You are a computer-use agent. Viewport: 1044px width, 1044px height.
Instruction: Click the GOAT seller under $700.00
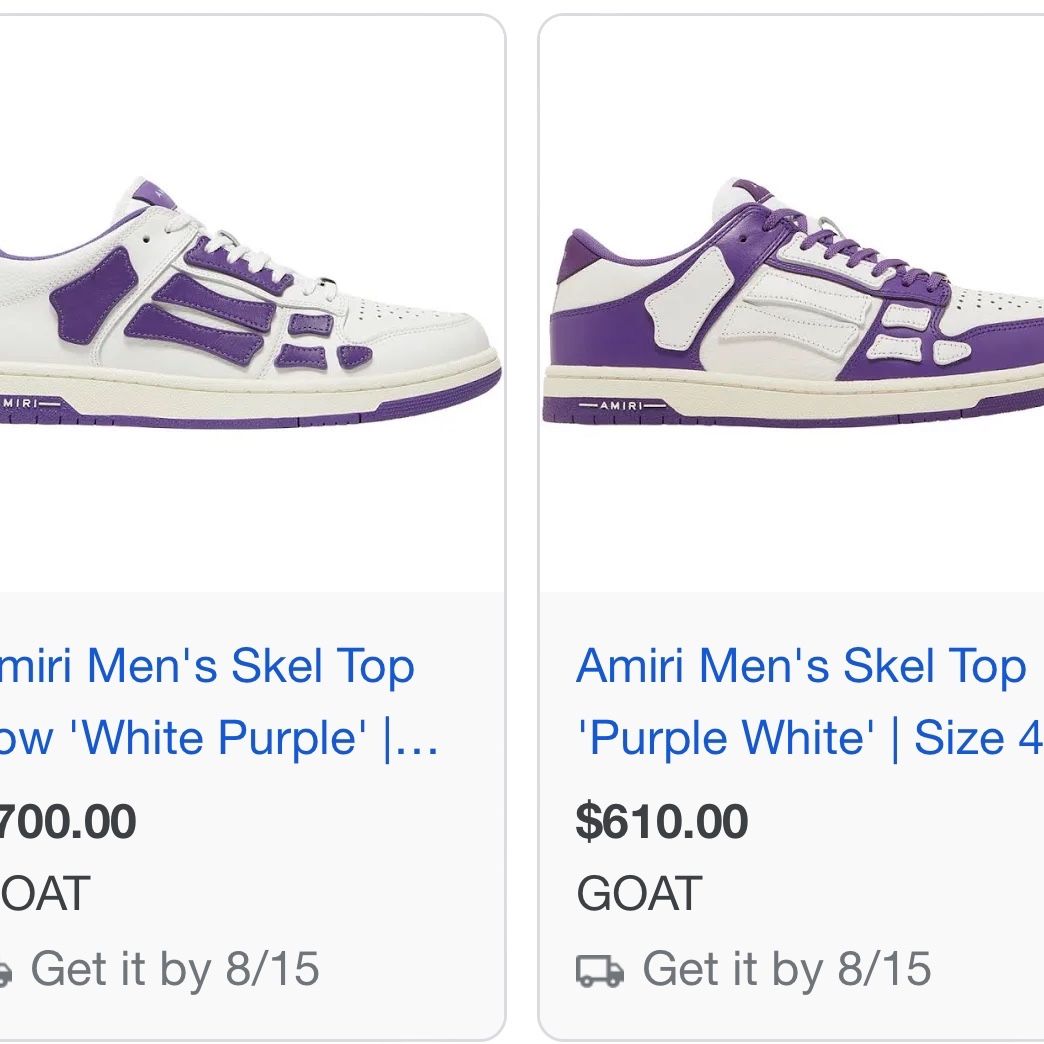click(45, 894)
